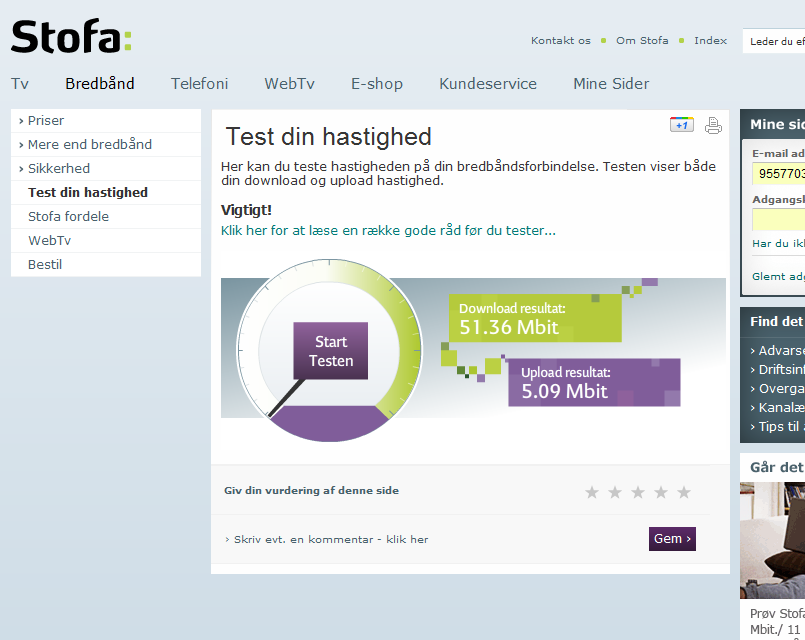Open the Tv menu
This screenshot has height=640, width=805.
[x=20, y=84]
